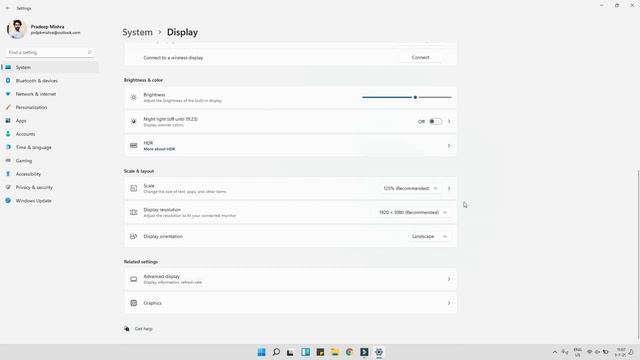Open the Windows Start menu
640x360 pixels.
pyautogui.click(x=262, y=352)
